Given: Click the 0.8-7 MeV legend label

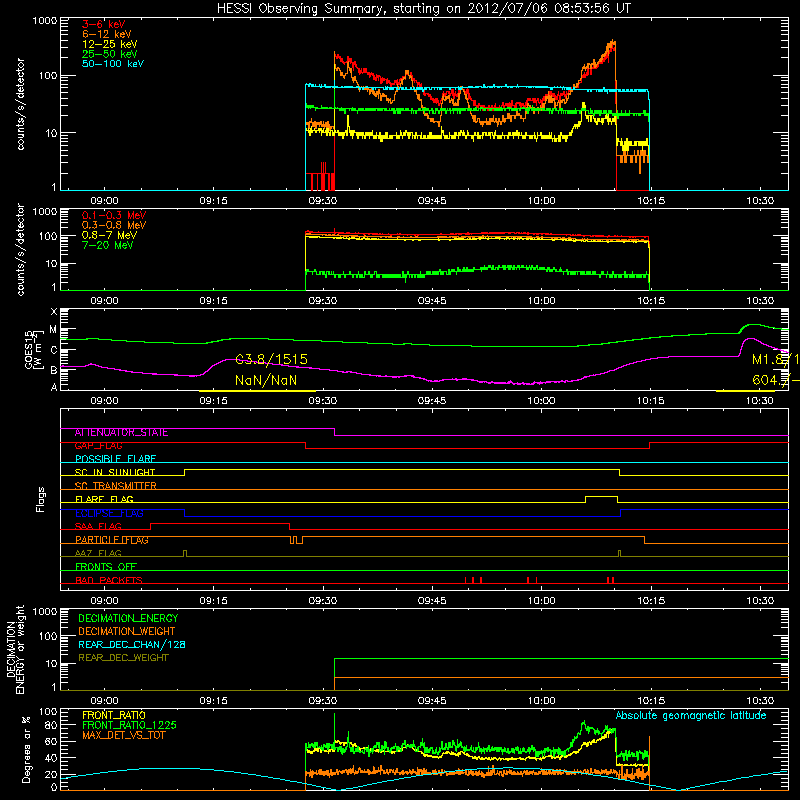Looking at the screenshot, I should pyautogui.click(x=109, y=235).
